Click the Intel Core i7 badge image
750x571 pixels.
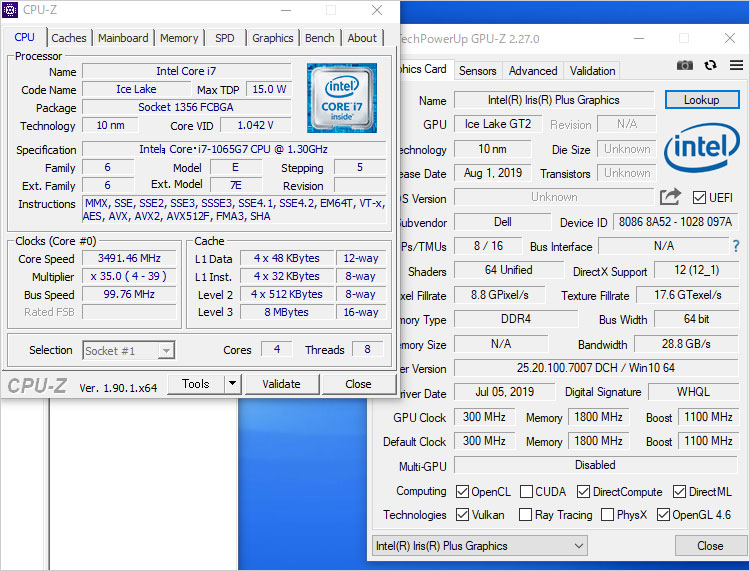click(x=342, y=98)
